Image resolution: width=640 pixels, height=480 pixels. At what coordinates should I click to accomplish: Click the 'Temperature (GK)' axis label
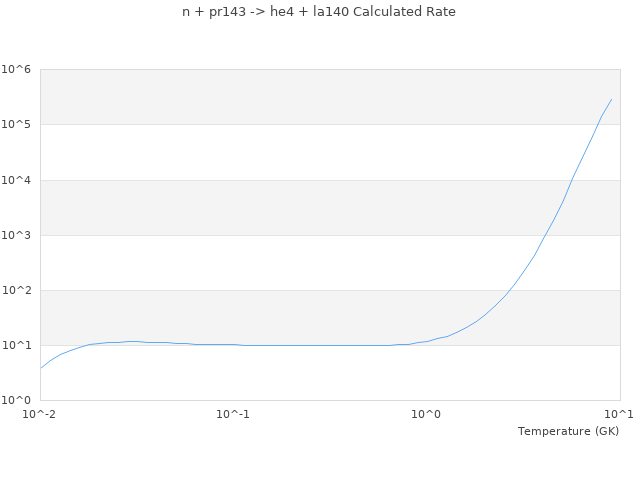point(568,431)
